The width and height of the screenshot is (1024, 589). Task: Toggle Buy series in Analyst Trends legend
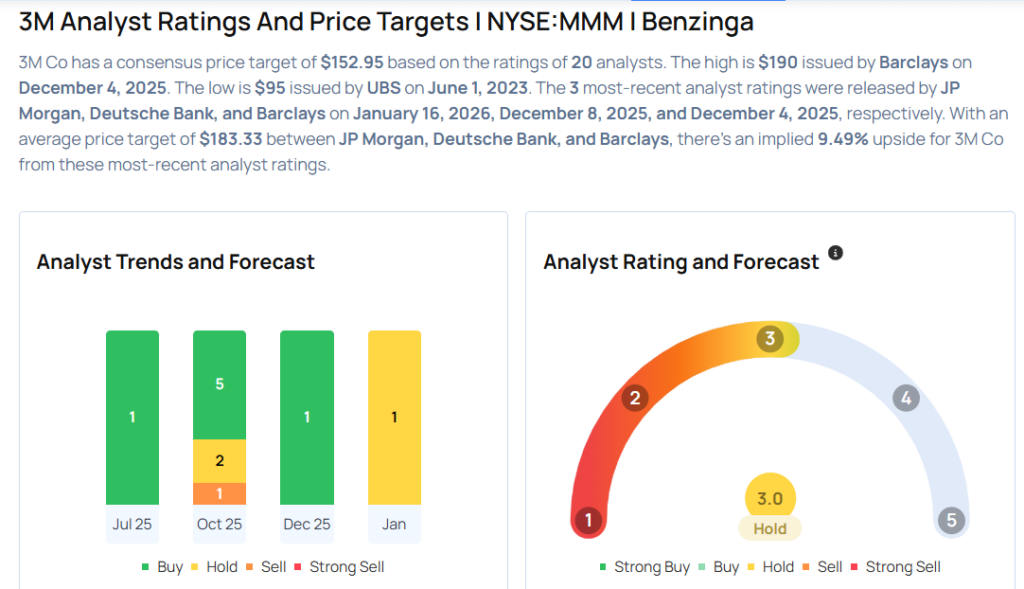pos(161,567)
